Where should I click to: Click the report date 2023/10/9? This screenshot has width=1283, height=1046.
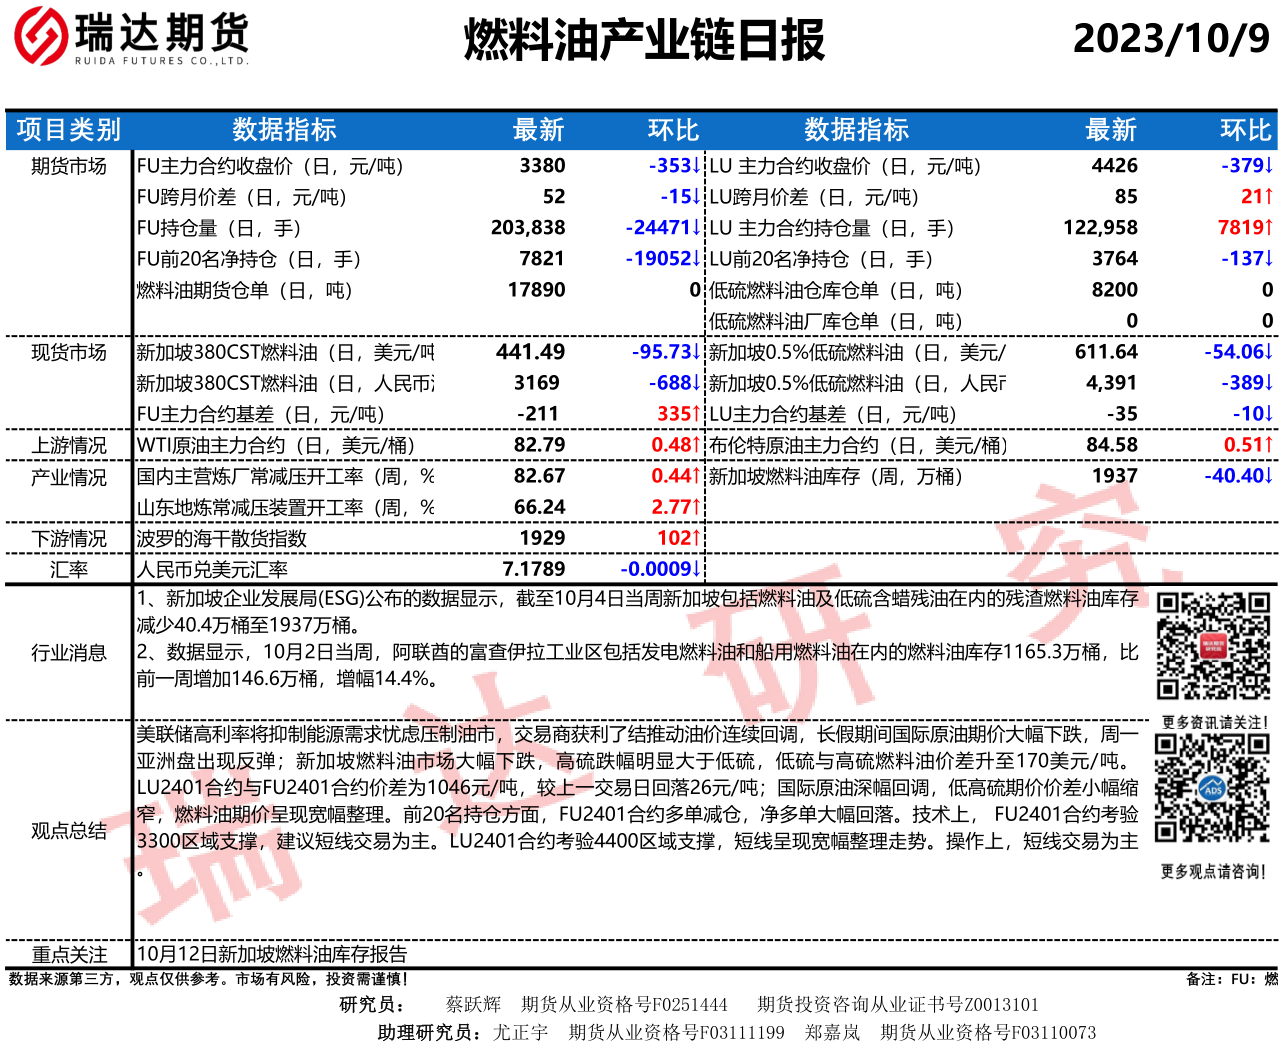click(1170, 39)
